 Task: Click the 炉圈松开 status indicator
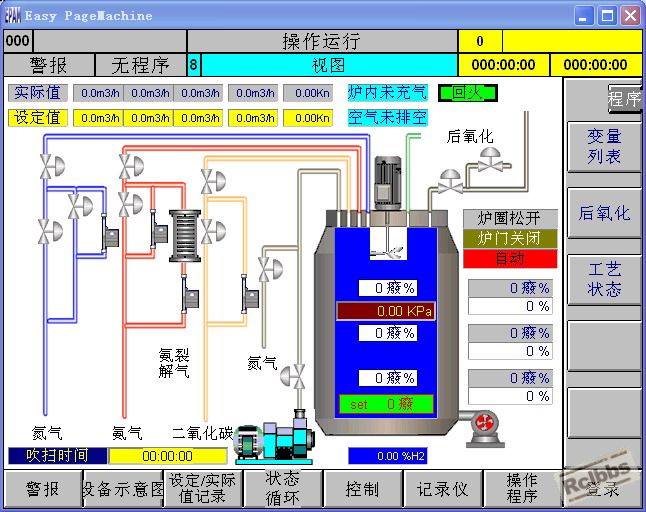pos(510,218)
